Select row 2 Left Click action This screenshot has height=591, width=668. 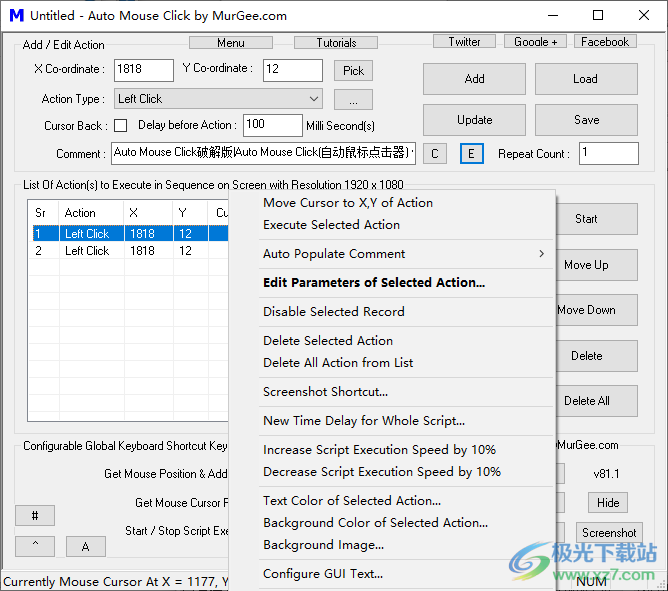[x=130, y=251]
